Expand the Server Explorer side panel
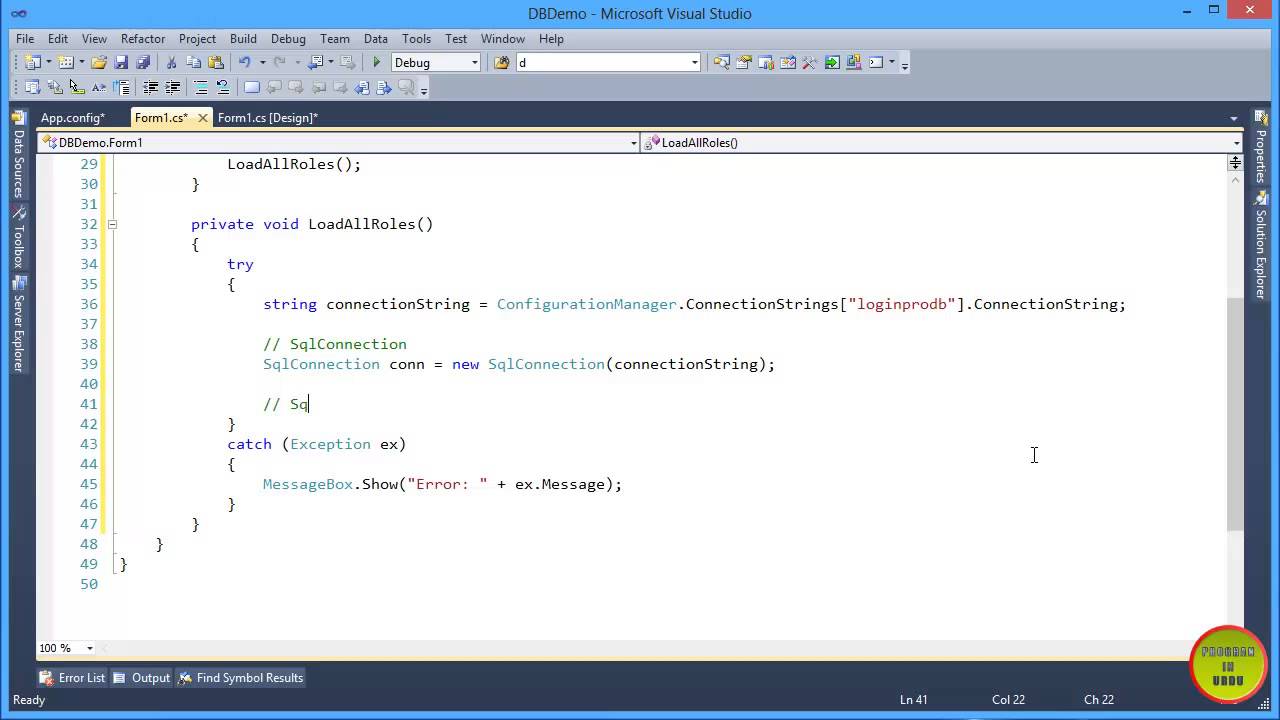Viewport: 1280px width, 720px height. click(x=18, y=323)
